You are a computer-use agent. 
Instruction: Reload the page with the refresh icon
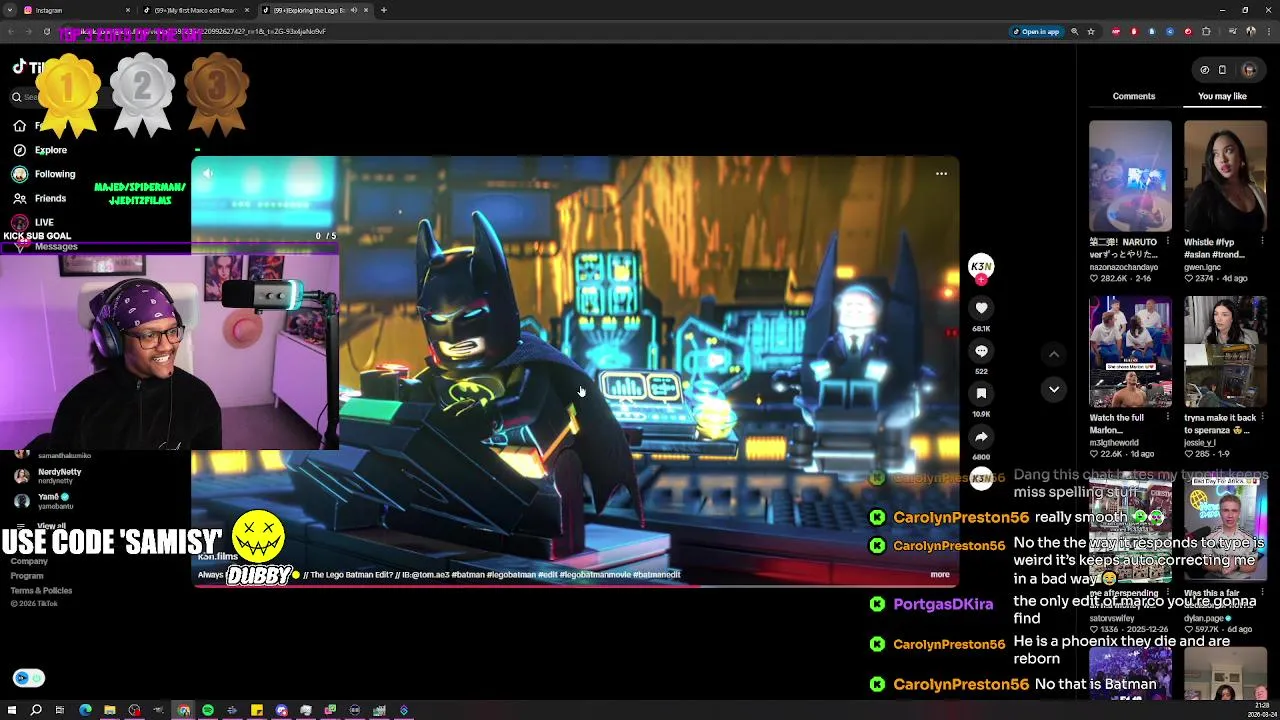click(x=46, y=31)
